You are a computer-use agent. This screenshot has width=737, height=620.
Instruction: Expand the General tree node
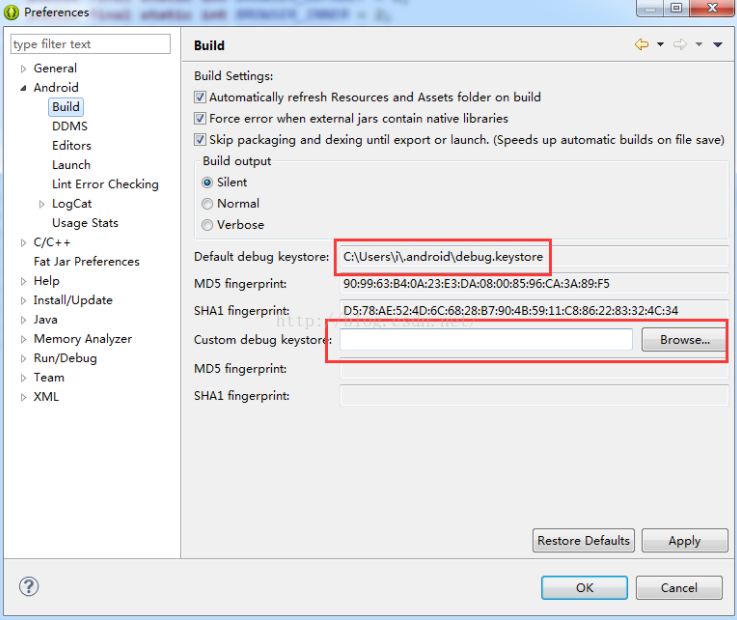(24, 69)
